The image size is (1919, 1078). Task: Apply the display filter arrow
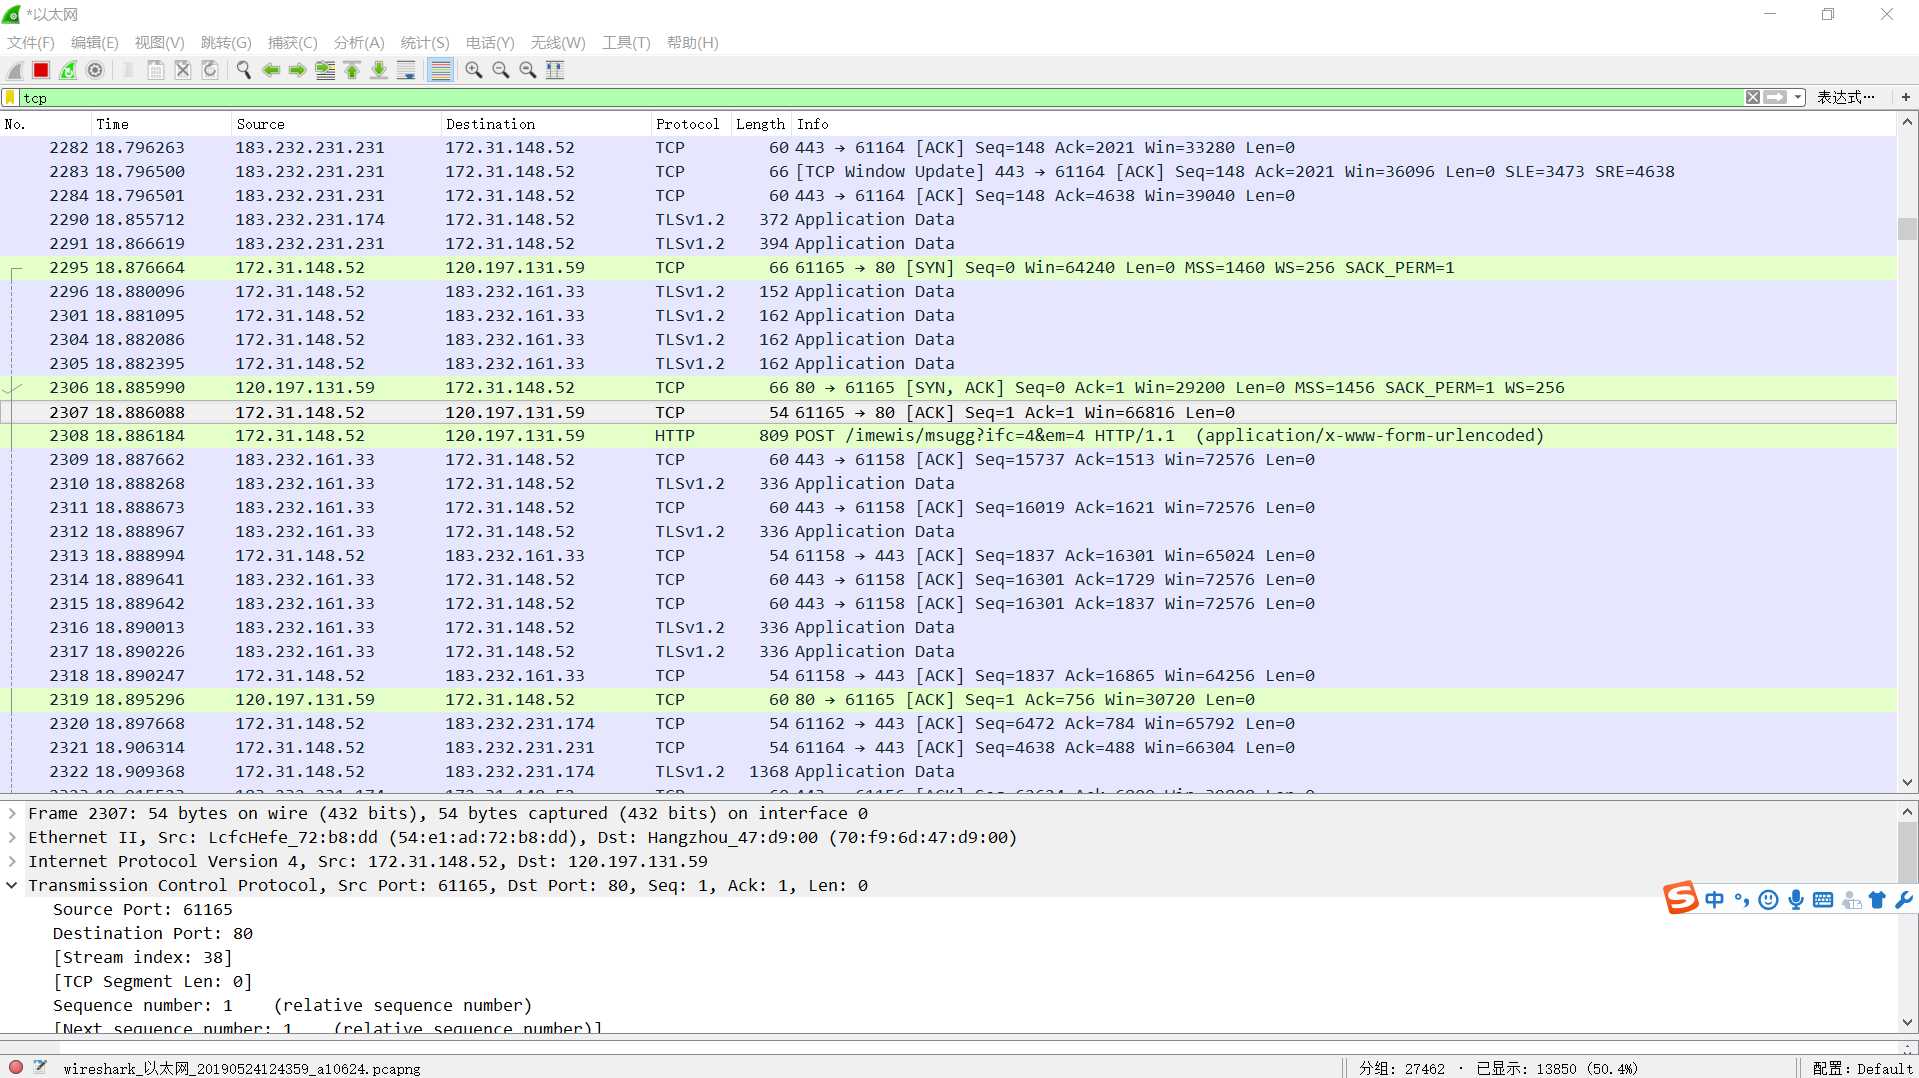tap(1775, 97)
